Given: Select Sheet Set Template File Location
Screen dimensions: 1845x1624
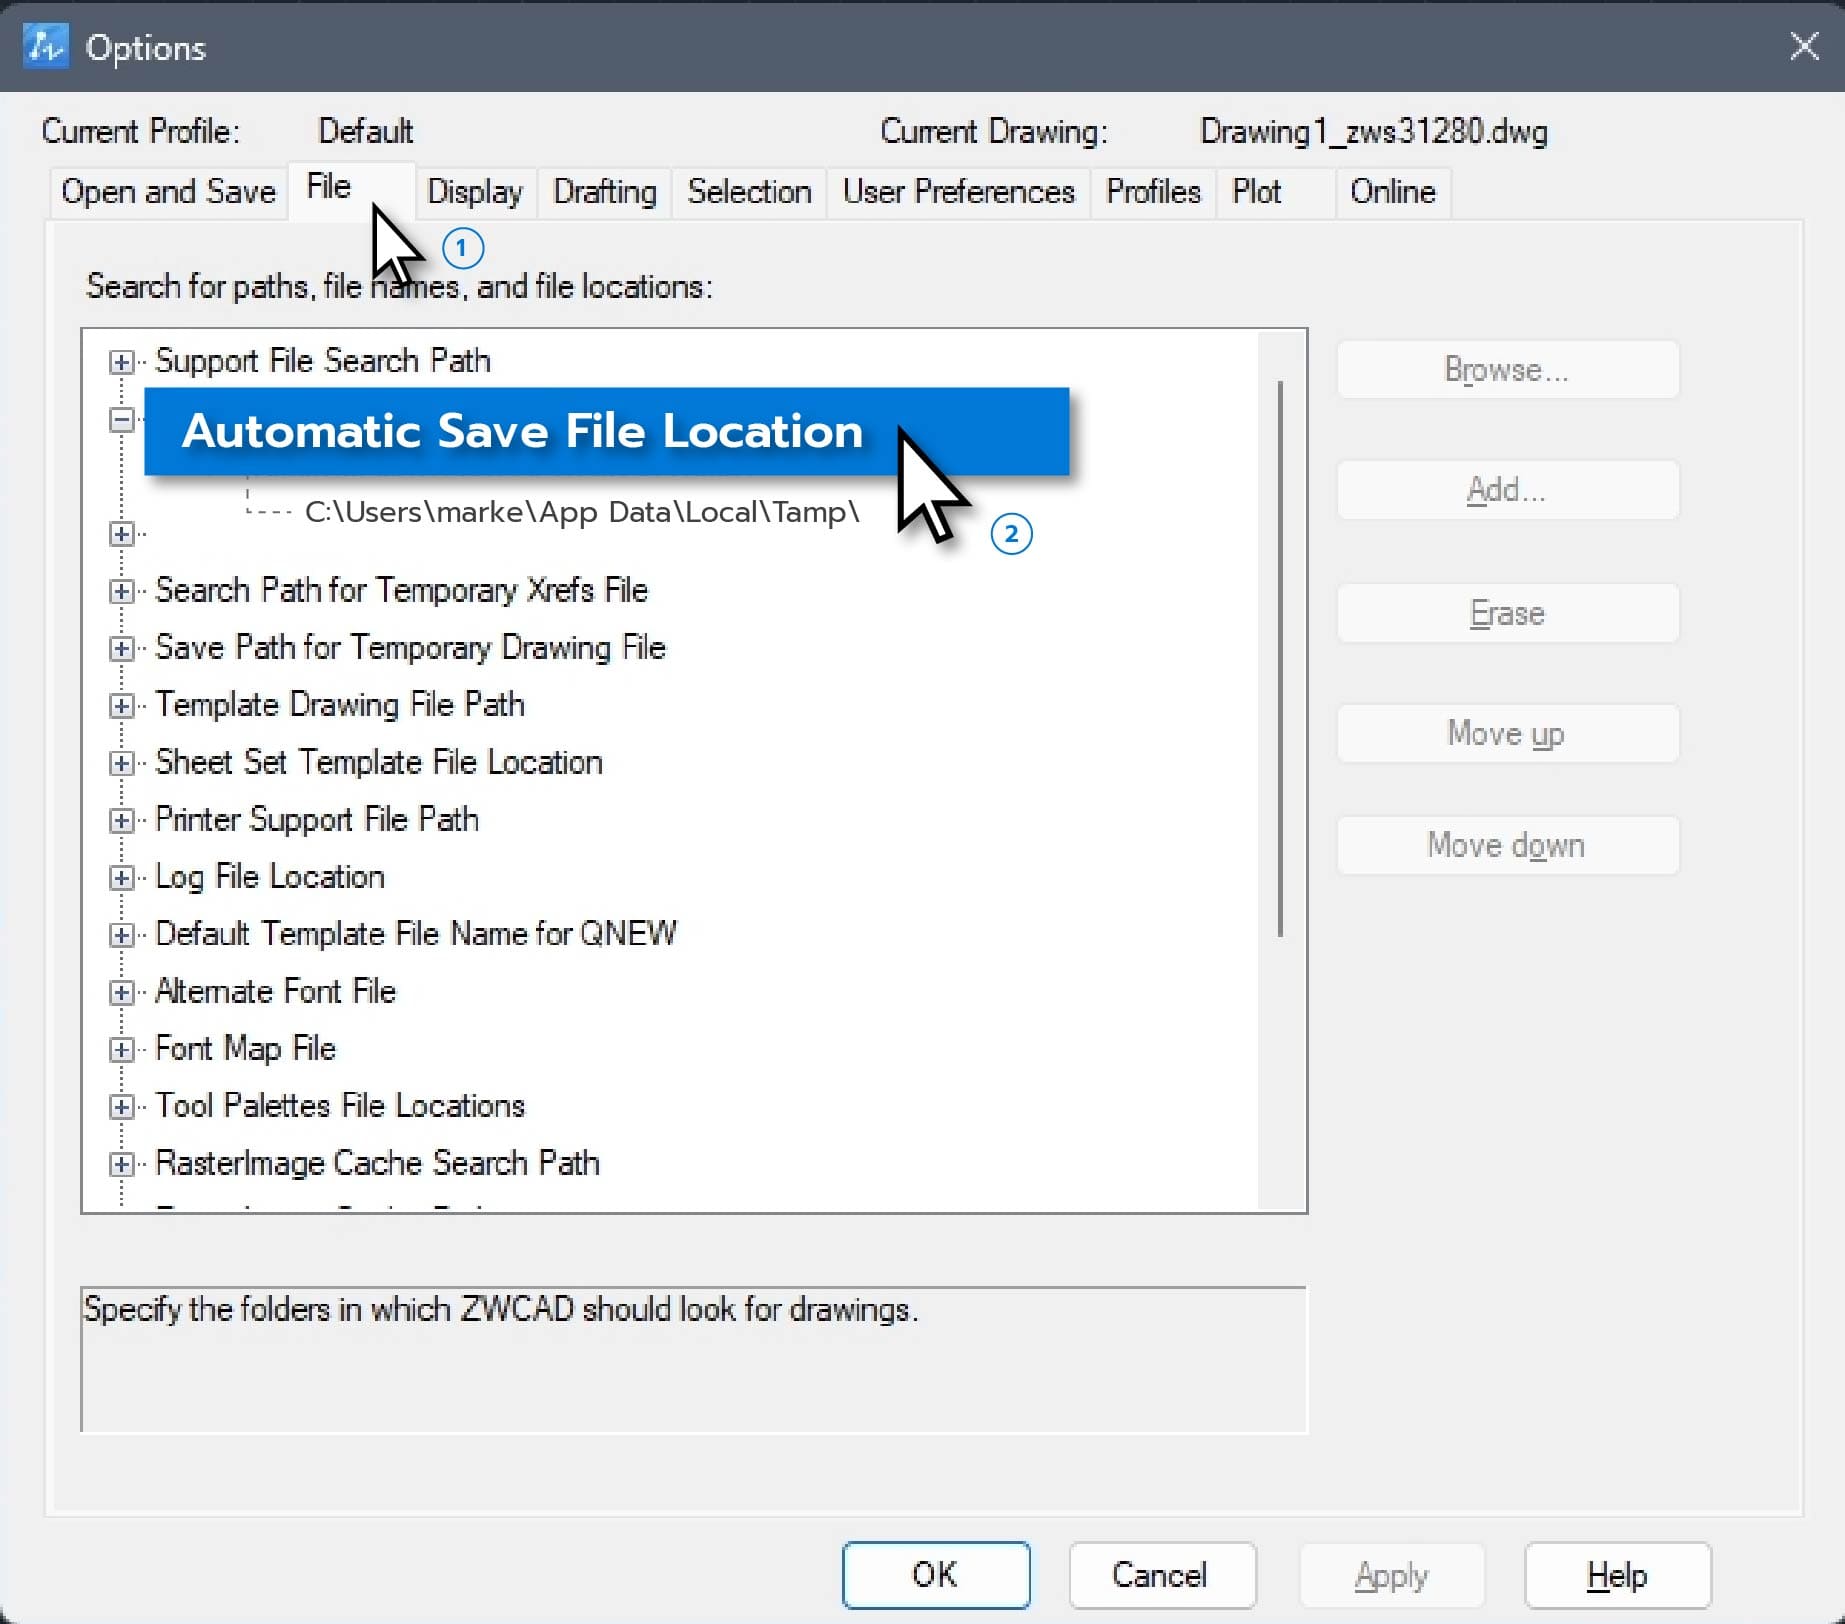Looking at the screenshot, I should point(379,762).
